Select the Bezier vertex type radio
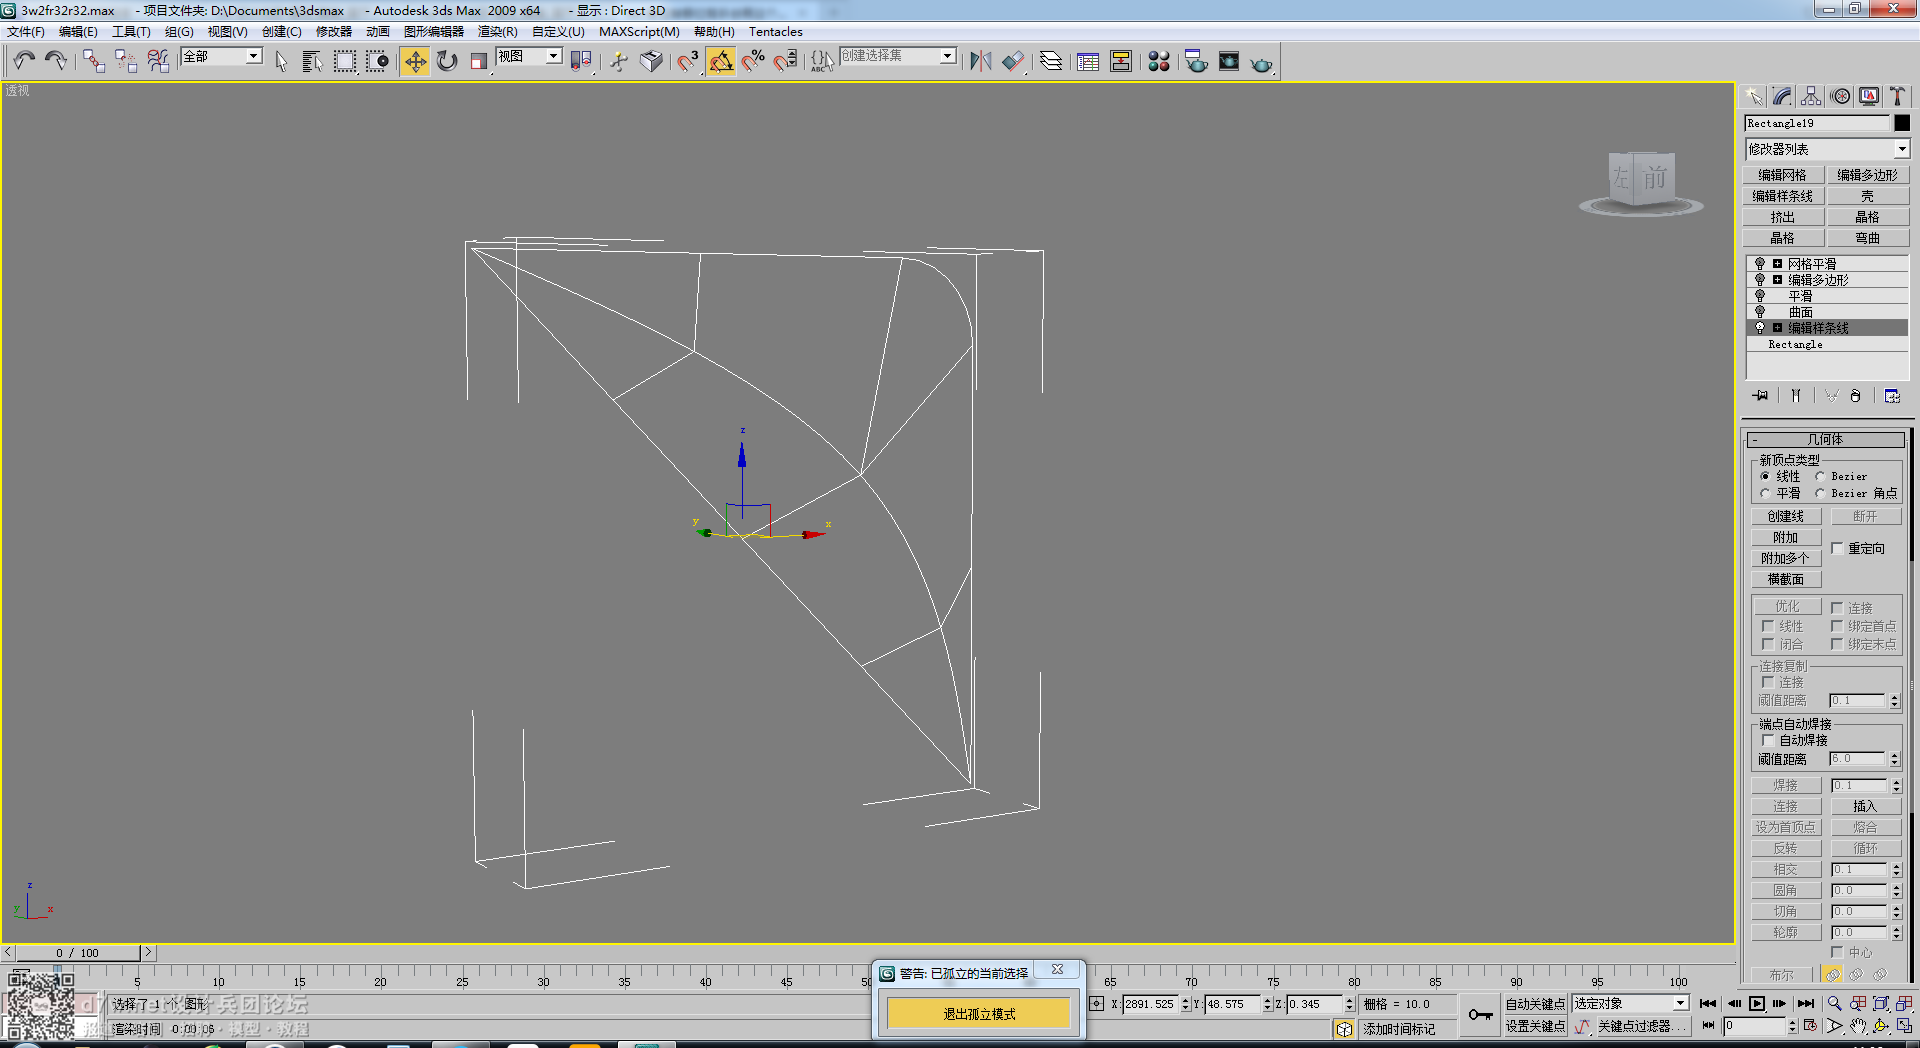Screen dimensions: 1920x1048 coord(1821,476)
